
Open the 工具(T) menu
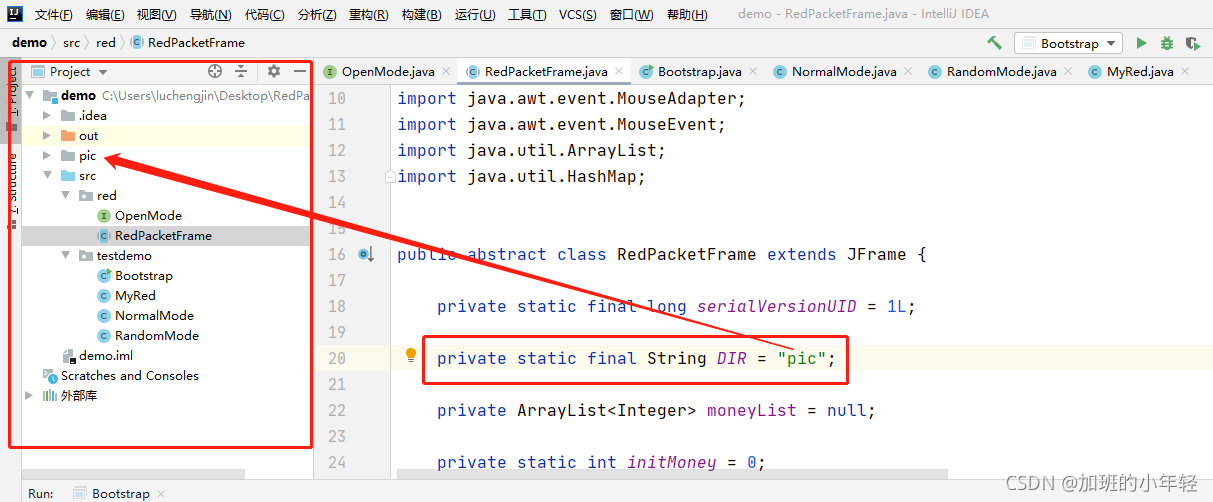(527, 15)
